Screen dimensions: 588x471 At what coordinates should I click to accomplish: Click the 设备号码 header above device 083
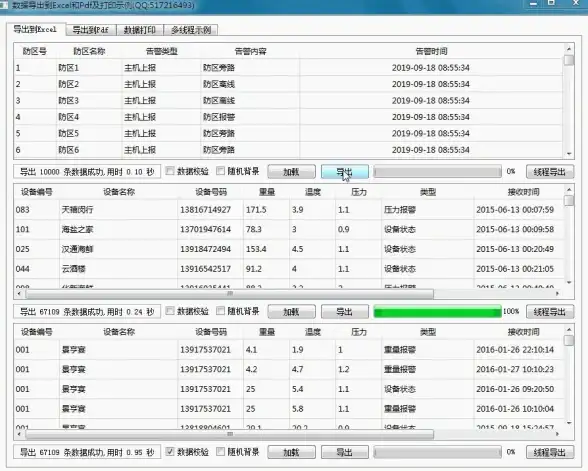coord(211,192)
